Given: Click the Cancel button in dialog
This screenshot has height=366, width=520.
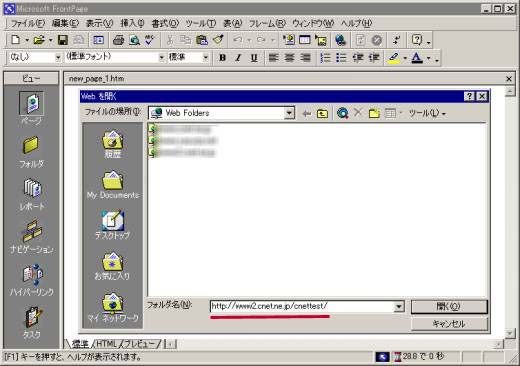Looking at the screenshot, I should [x=449, y=324].
